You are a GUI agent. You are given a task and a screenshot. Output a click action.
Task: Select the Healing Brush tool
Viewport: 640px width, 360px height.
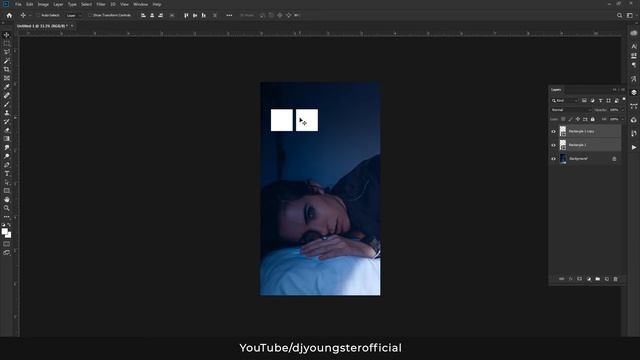[x=7, y=95]
